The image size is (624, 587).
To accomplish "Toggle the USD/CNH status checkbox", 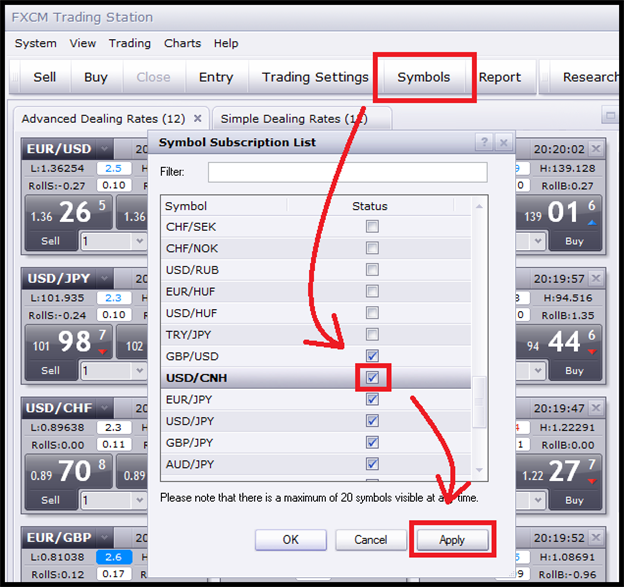I will pos(372,377).
